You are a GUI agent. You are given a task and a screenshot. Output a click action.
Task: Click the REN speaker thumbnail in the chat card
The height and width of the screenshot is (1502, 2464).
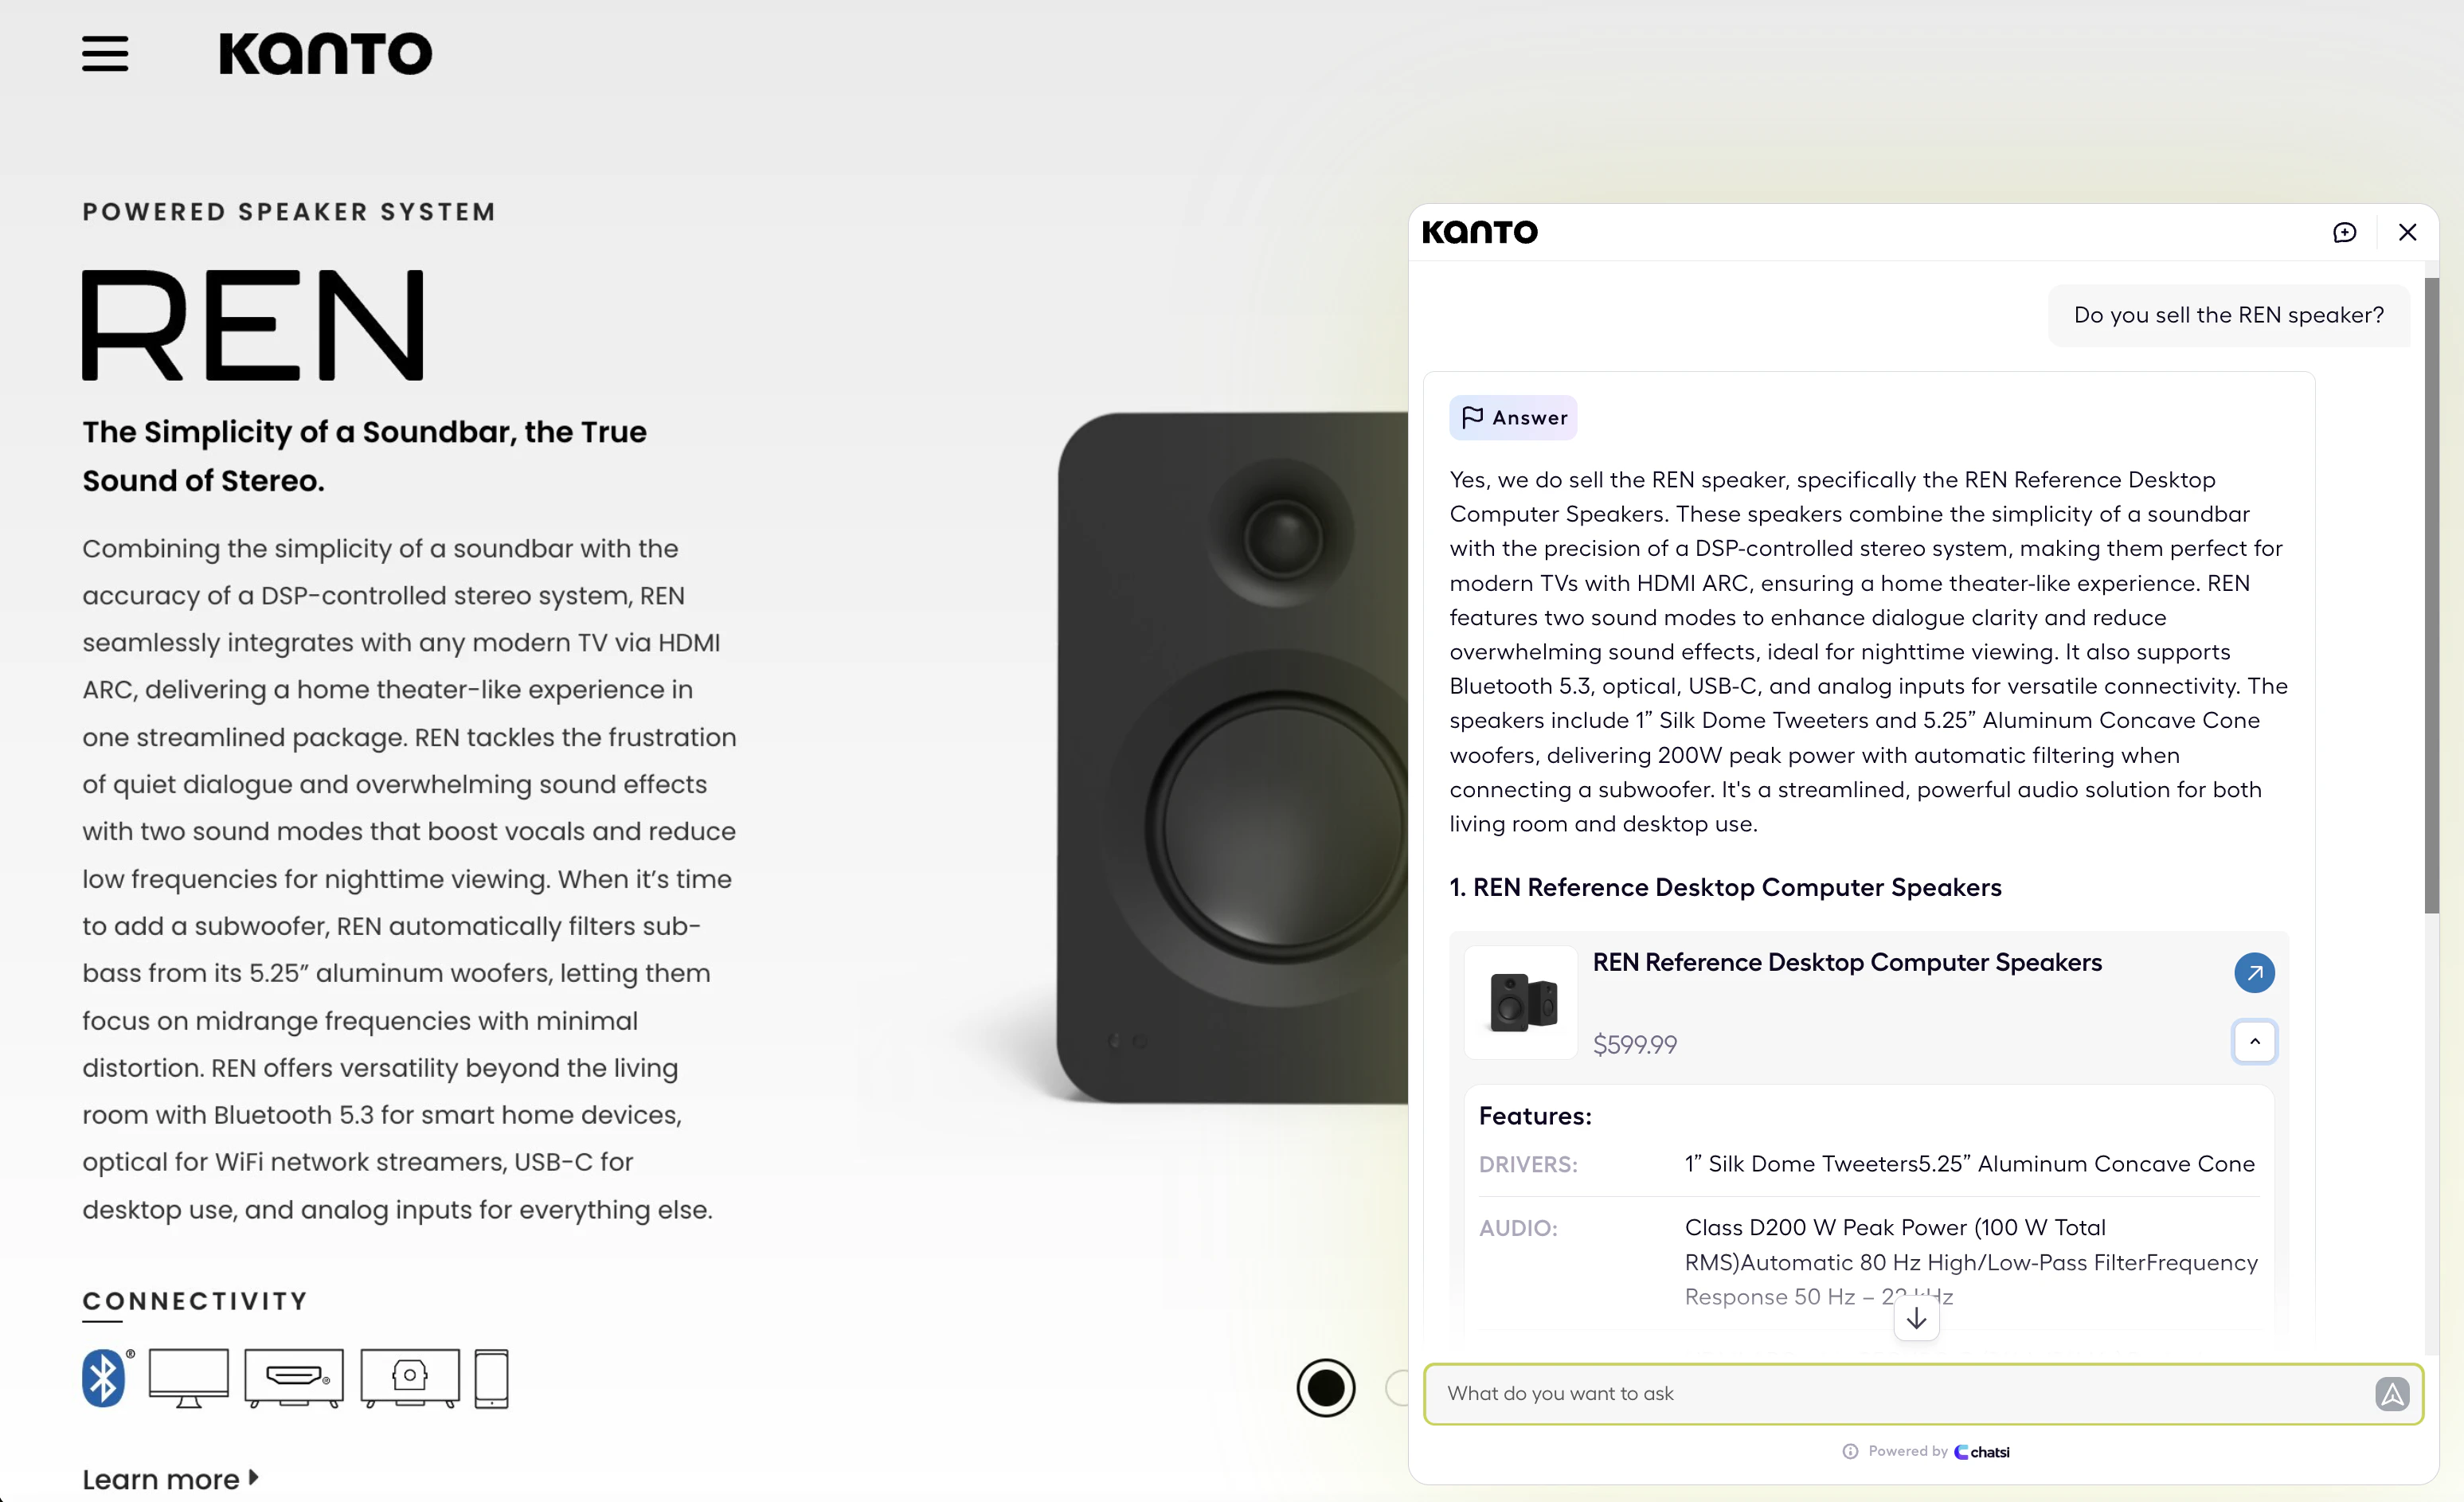click(x=1521, y=1002)
